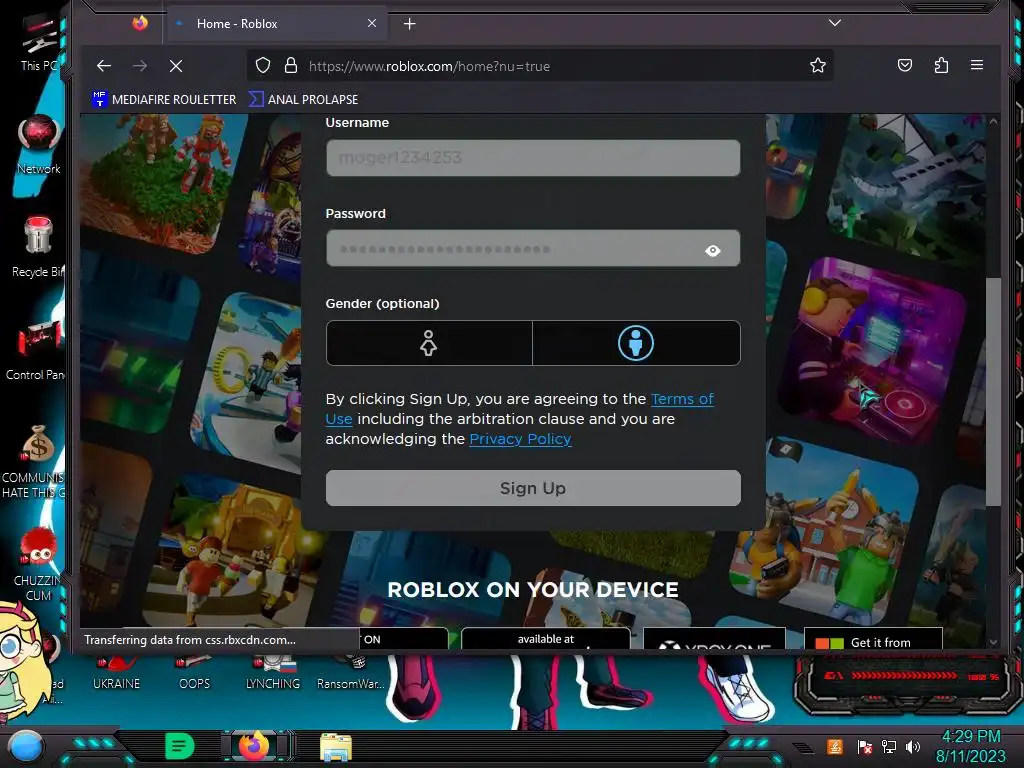
Task: Open File Explorer from taskbar
Action: 336,747
